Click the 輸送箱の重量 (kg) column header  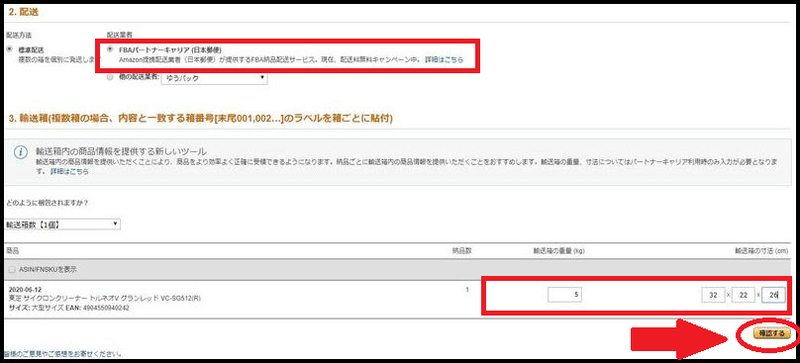click(x=559, y=251)
